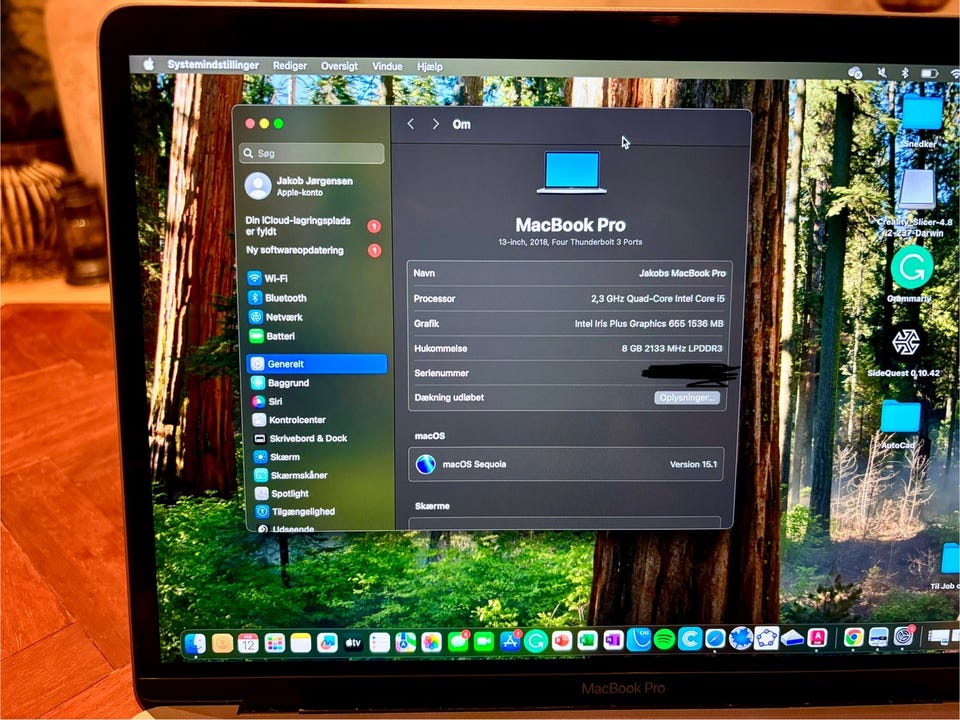The width and height of the screenshot is (960, 720).
Task: Open OneNote from the Dock
Action: click(x=613, y=640)
